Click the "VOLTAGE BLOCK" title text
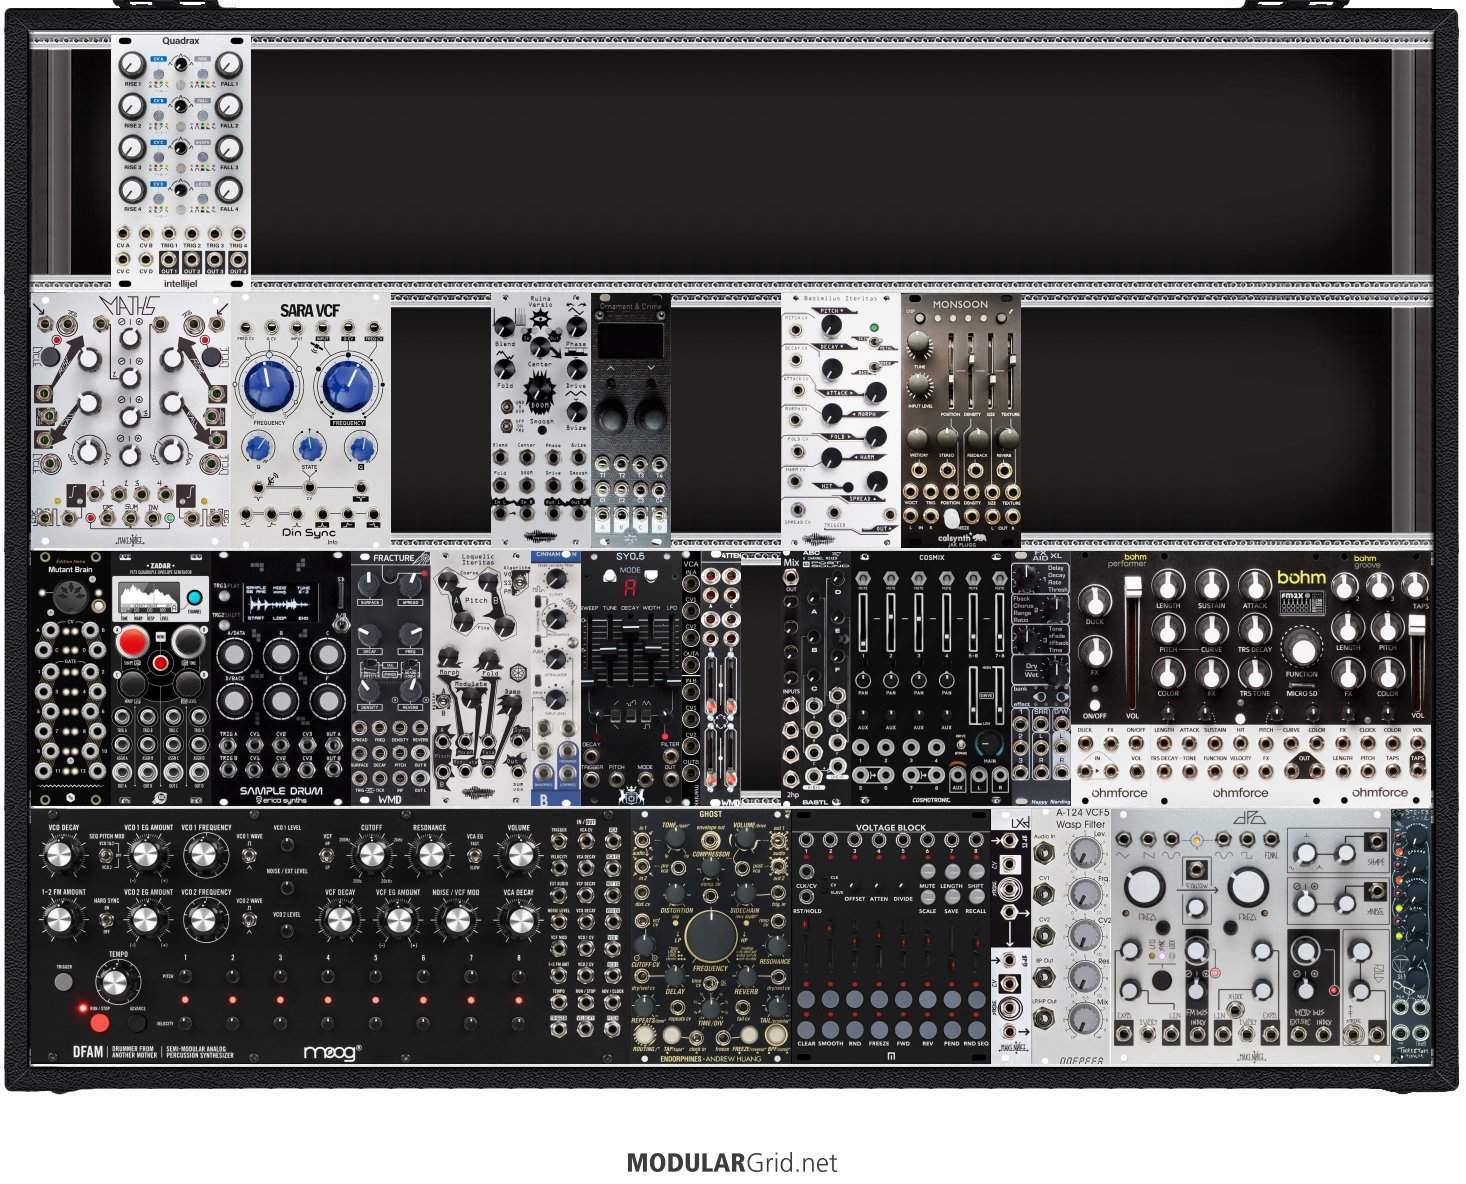1466x1184 pixels. (891, 828)
